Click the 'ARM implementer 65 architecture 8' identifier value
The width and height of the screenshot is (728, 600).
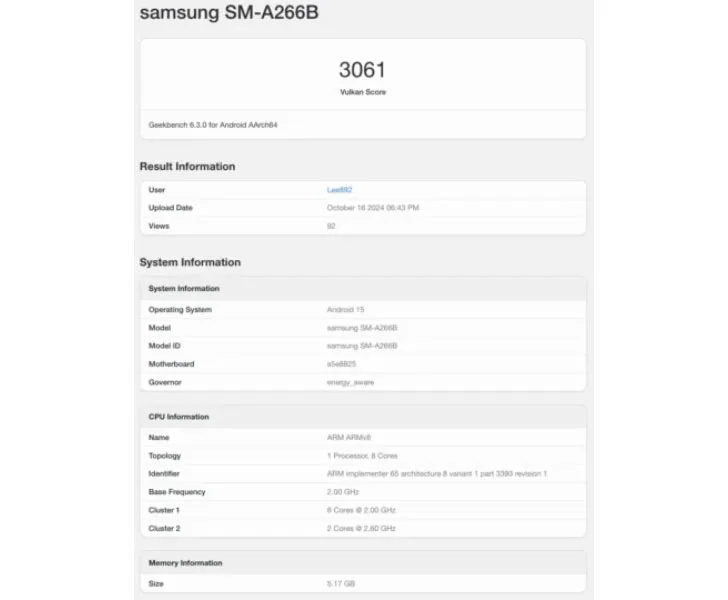click(437, 474)
